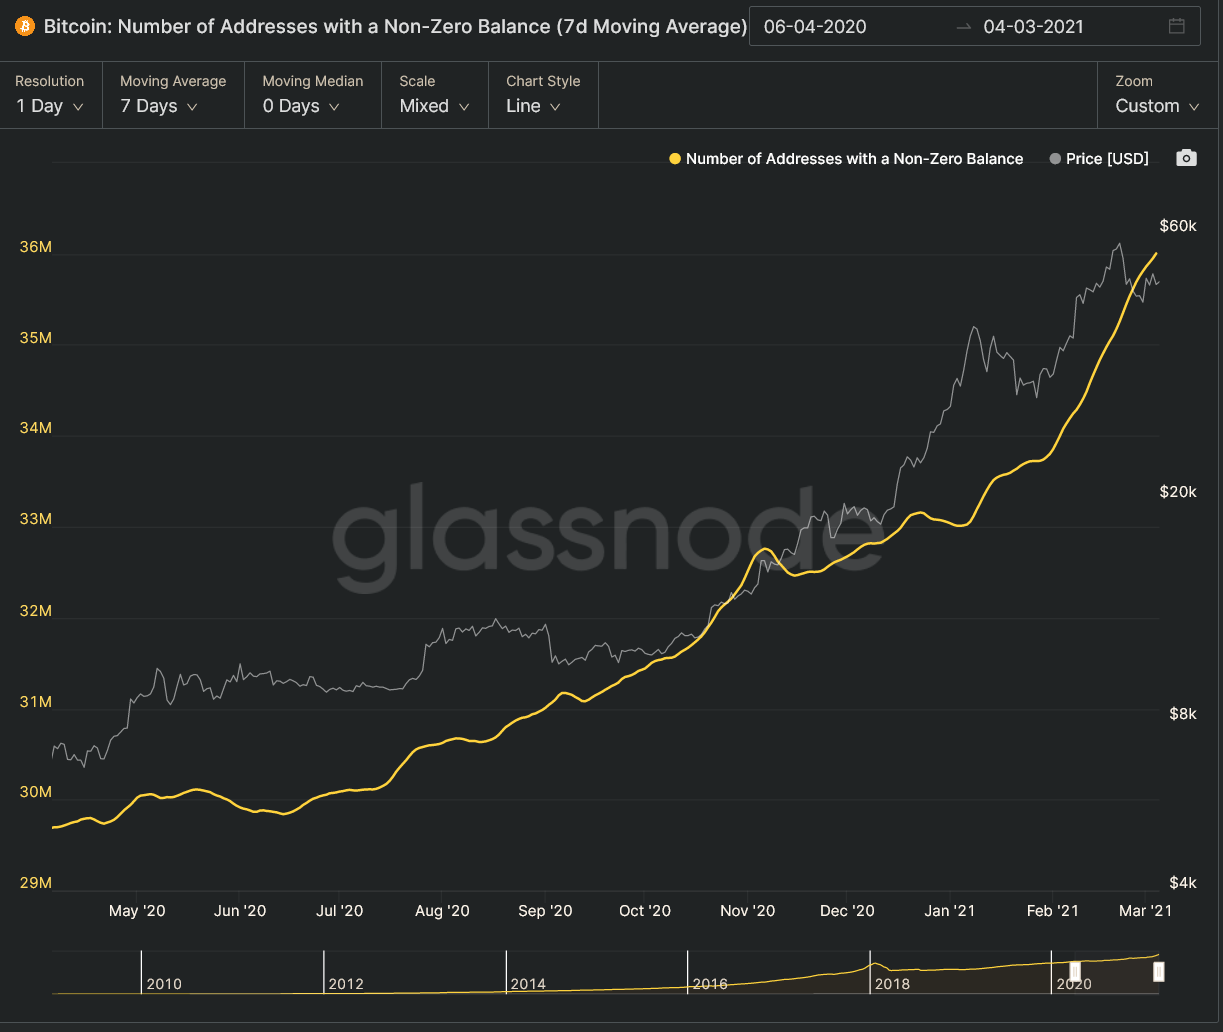Screen dimensions: 1223x1032
Task: Open the Moving Median 0 Days dropdown
Action: click(x=313, y=95)
